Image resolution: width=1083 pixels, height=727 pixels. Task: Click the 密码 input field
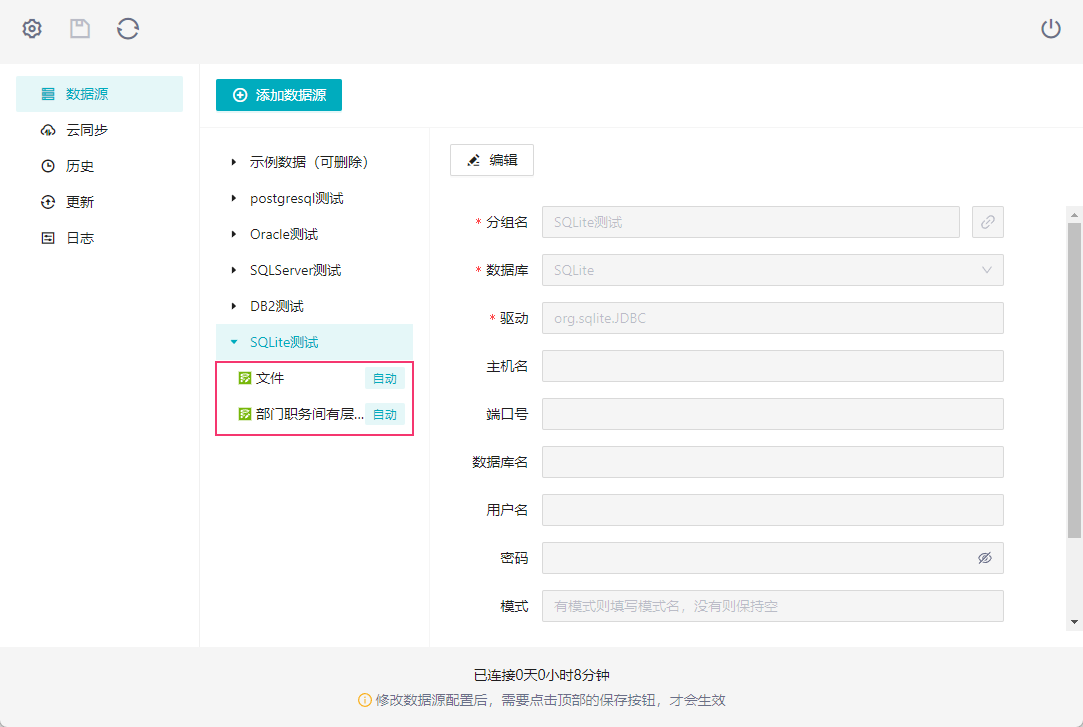pyautogui.click(x=772, y=558)
